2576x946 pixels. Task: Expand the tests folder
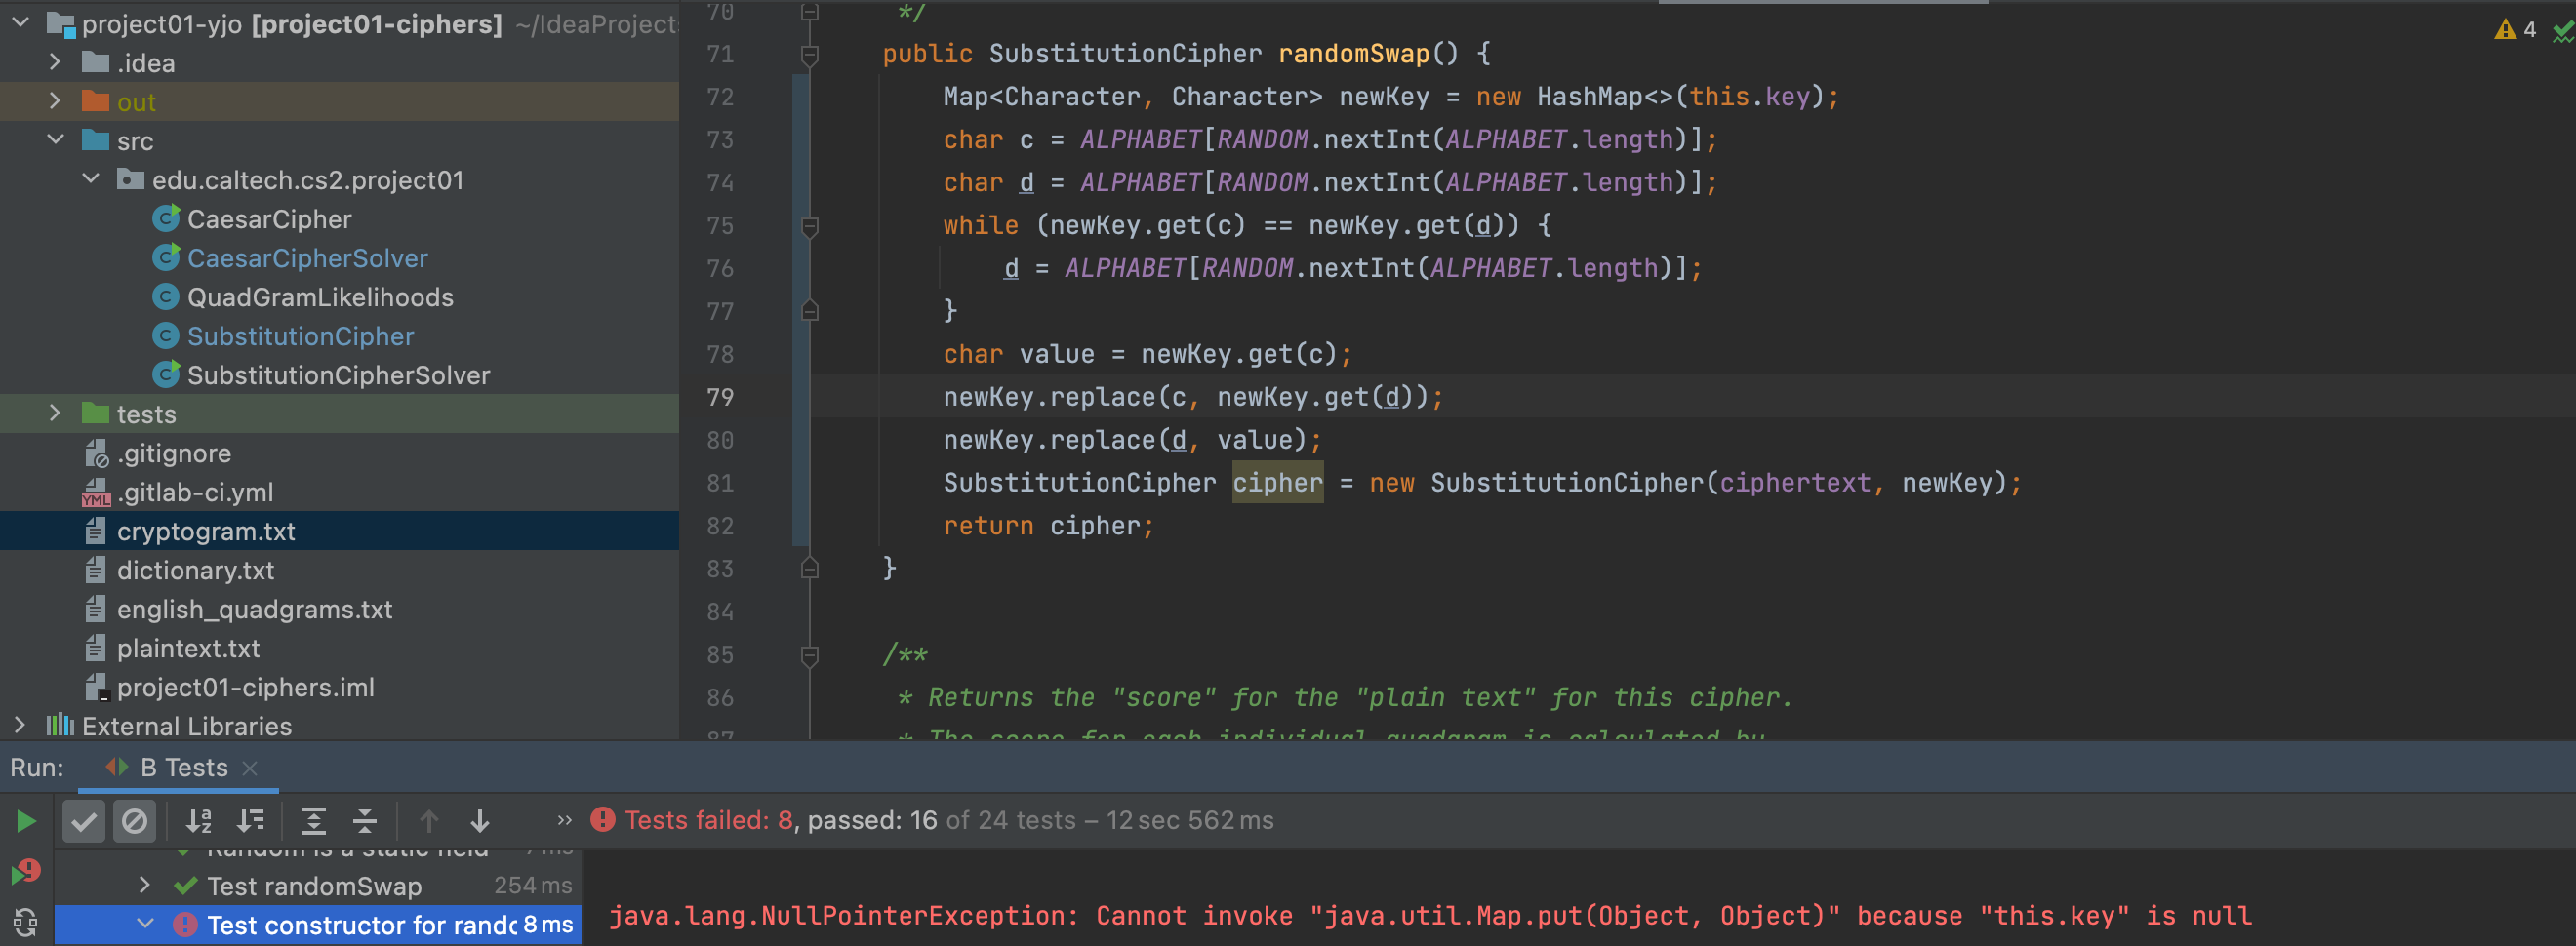[x=55, y=414]
